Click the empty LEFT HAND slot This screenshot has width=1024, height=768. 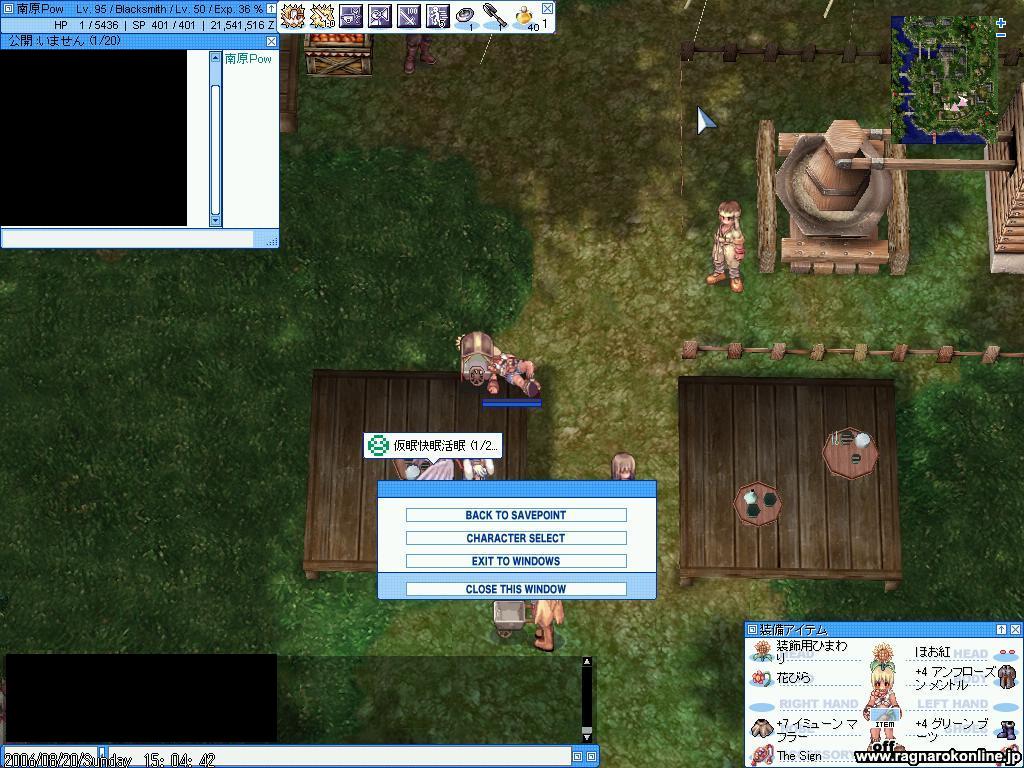coord(1006,707)
